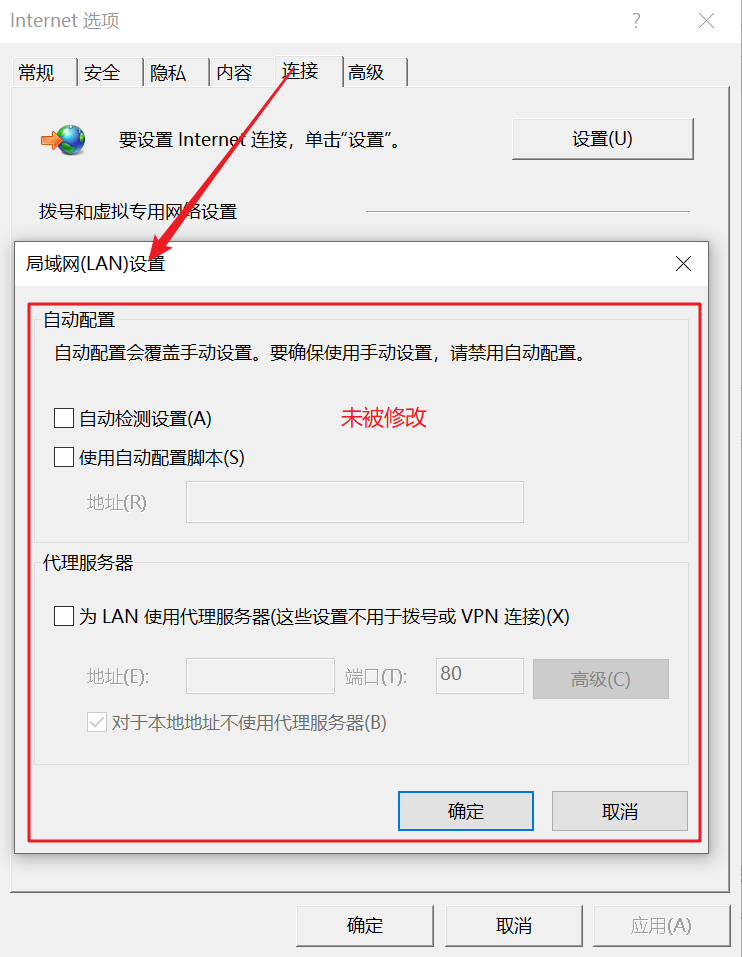Viewport: 742px width, 957px height.
Task: Toggle 对于本地地址不使用代理服务器(B) checkbox
Action: (x=97, y=723)
